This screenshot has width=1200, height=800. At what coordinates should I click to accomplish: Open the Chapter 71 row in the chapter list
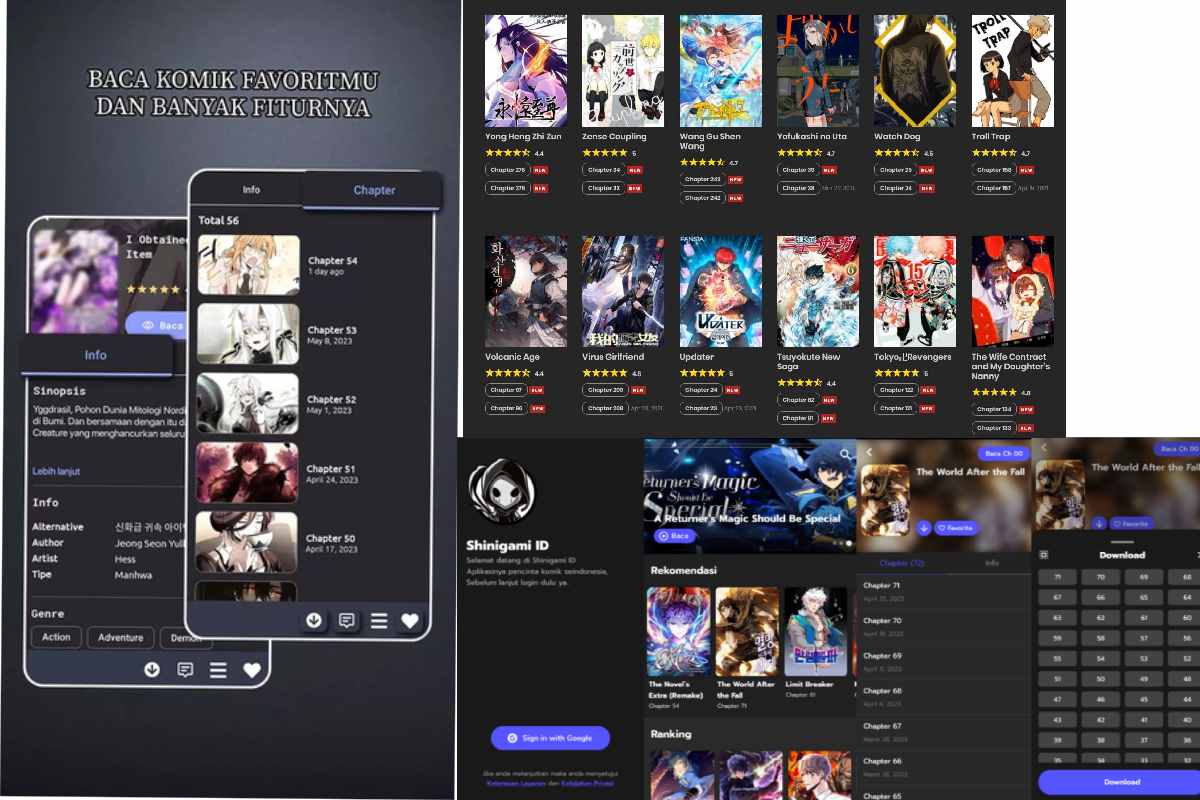[944, 590]
